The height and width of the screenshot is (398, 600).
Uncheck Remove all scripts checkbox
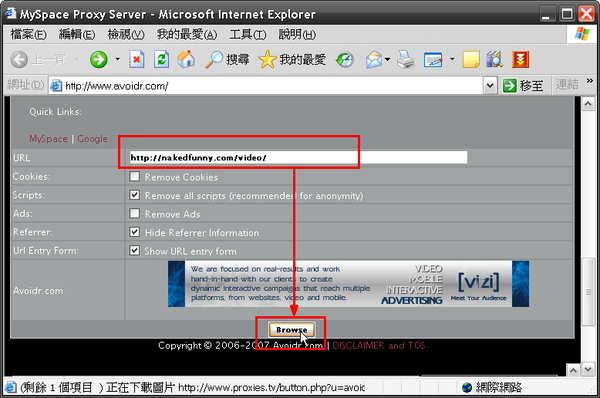[134, 195]
